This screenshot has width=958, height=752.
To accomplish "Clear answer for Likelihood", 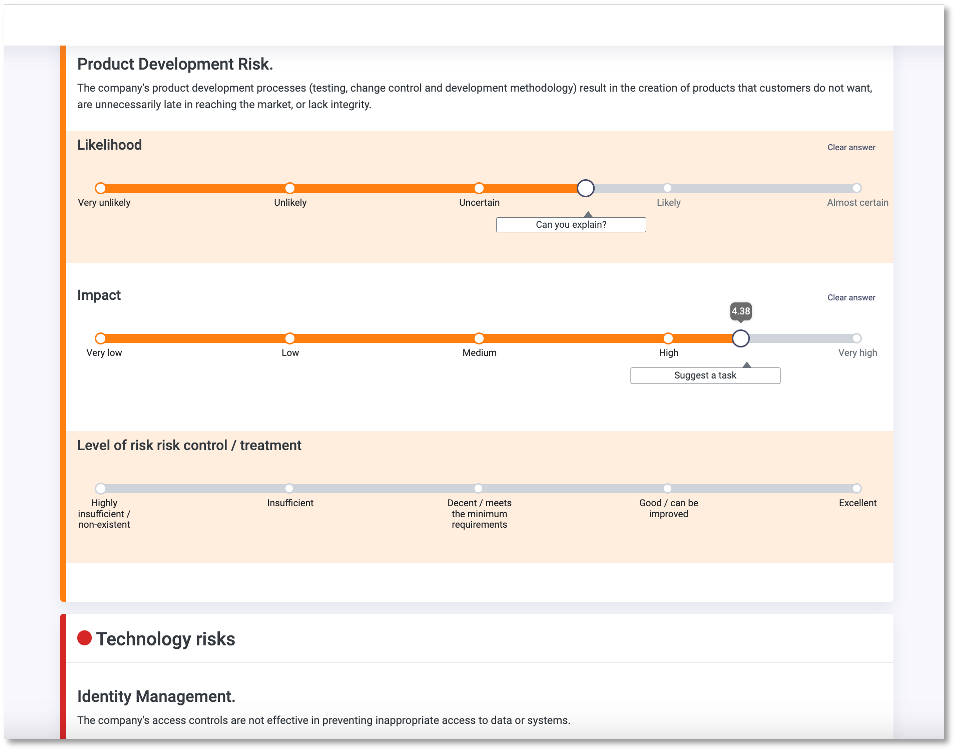I will pos(851,148).
